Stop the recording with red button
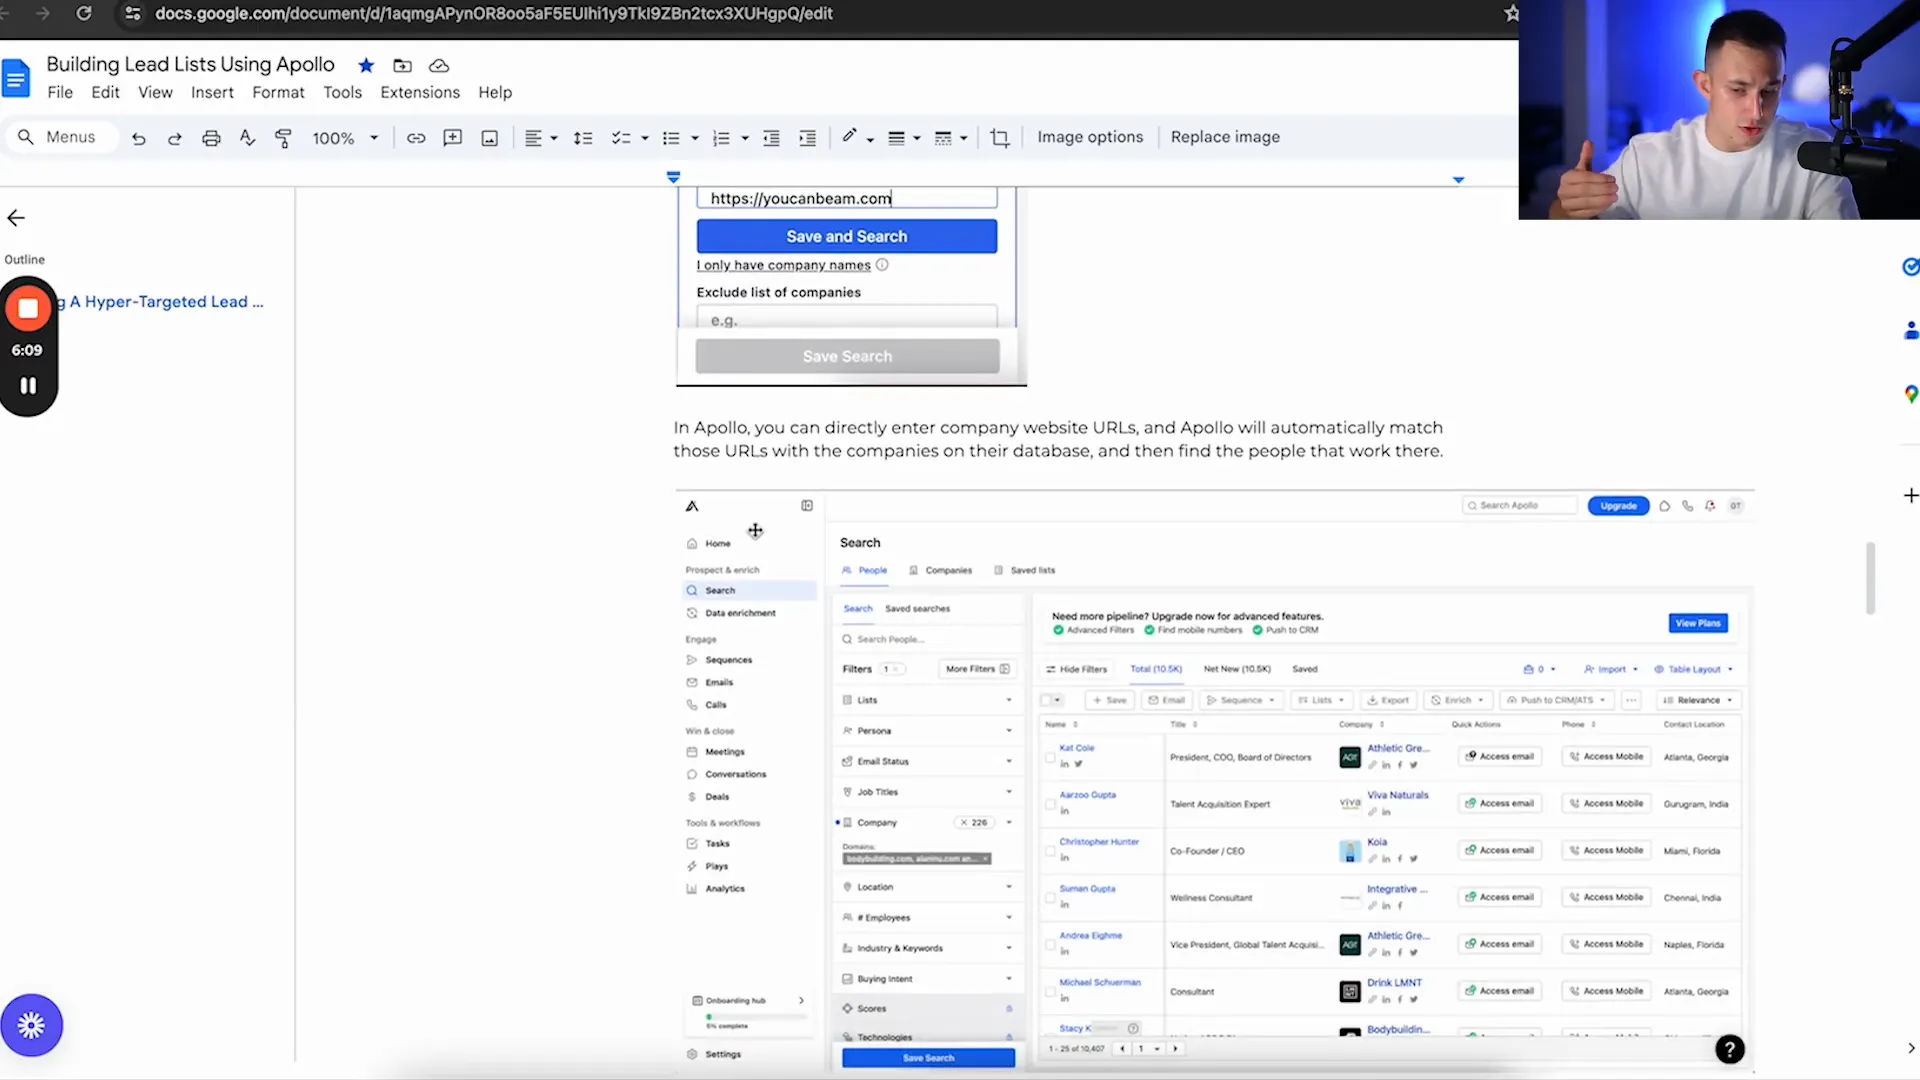The width and height of the screenshot is (1920, 1080). click(x=28, y=309)
